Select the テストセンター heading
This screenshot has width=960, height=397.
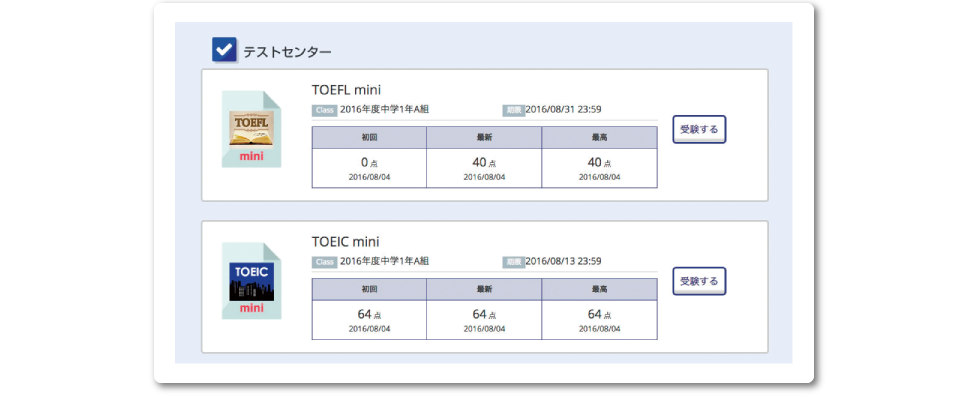click(x=287, y=52)
